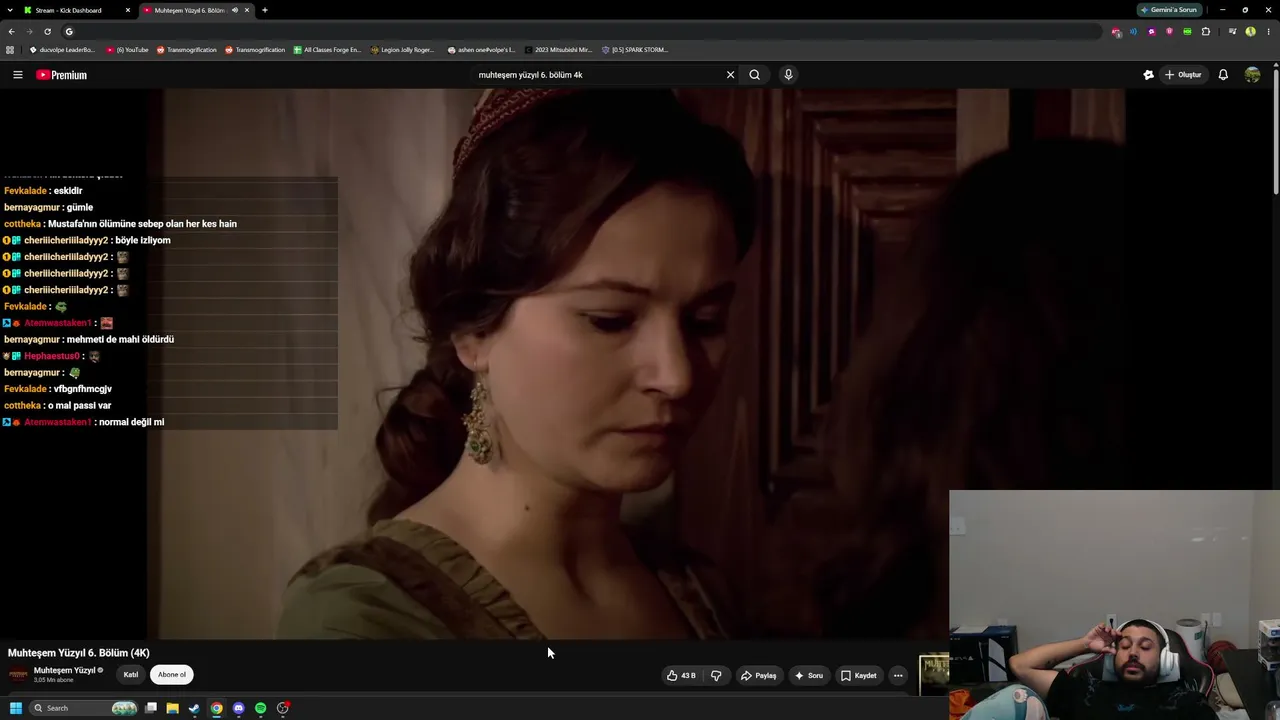This screenshot has height=720, width=1280.
Task: Open YouTube notifications bell
Action: pos(1223,75)
